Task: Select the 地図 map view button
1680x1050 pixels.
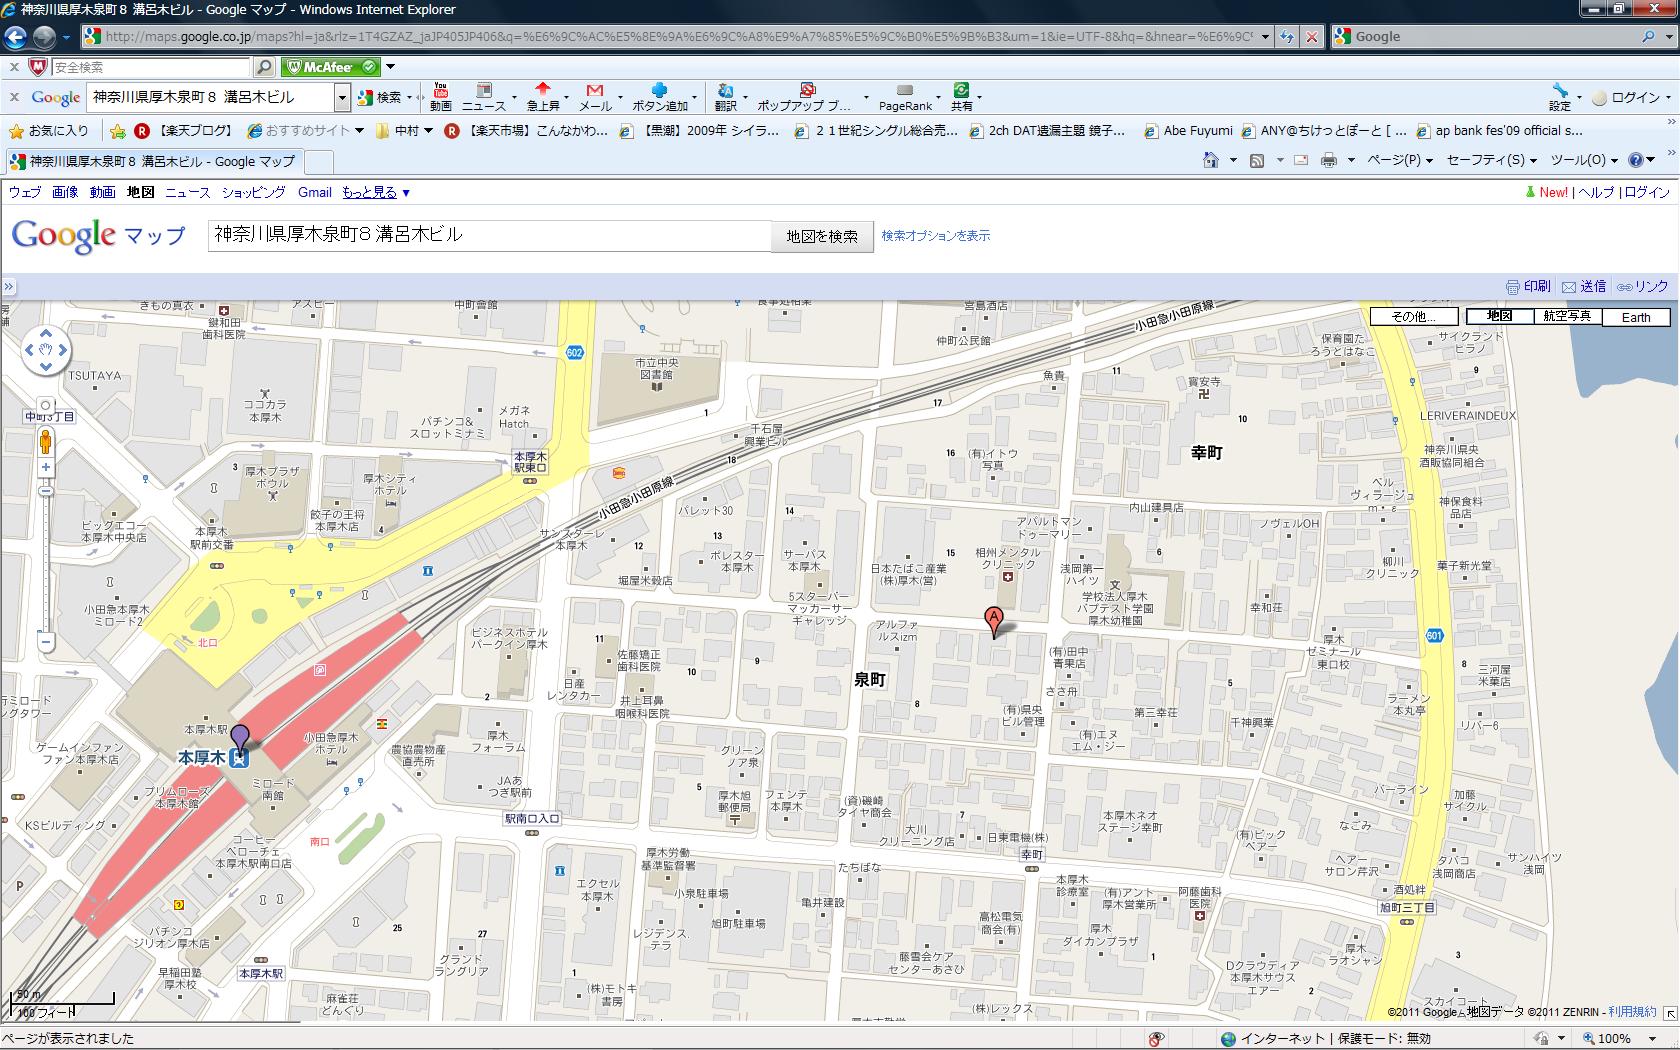Action: 1499,316
